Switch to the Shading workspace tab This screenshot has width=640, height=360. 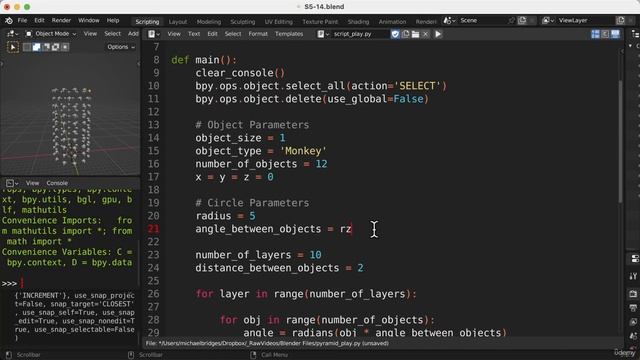tap(358, 22)
